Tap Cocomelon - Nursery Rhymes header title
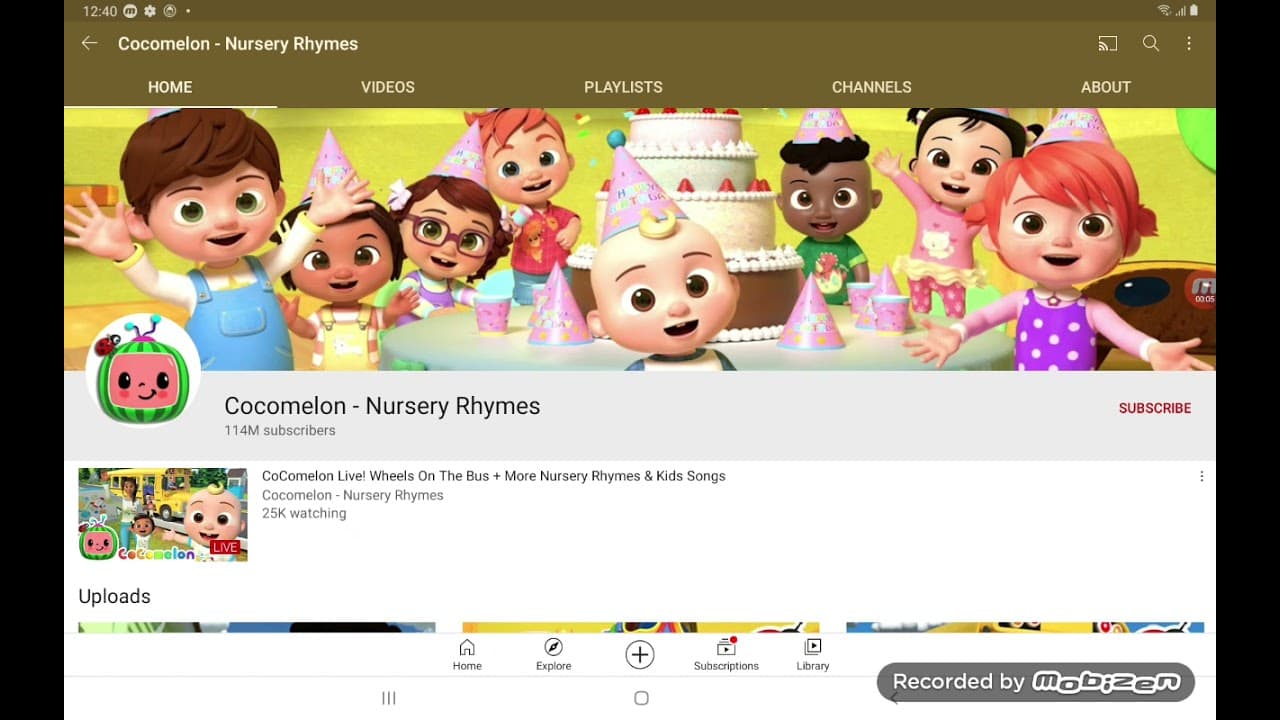 (x=238, y=43)
